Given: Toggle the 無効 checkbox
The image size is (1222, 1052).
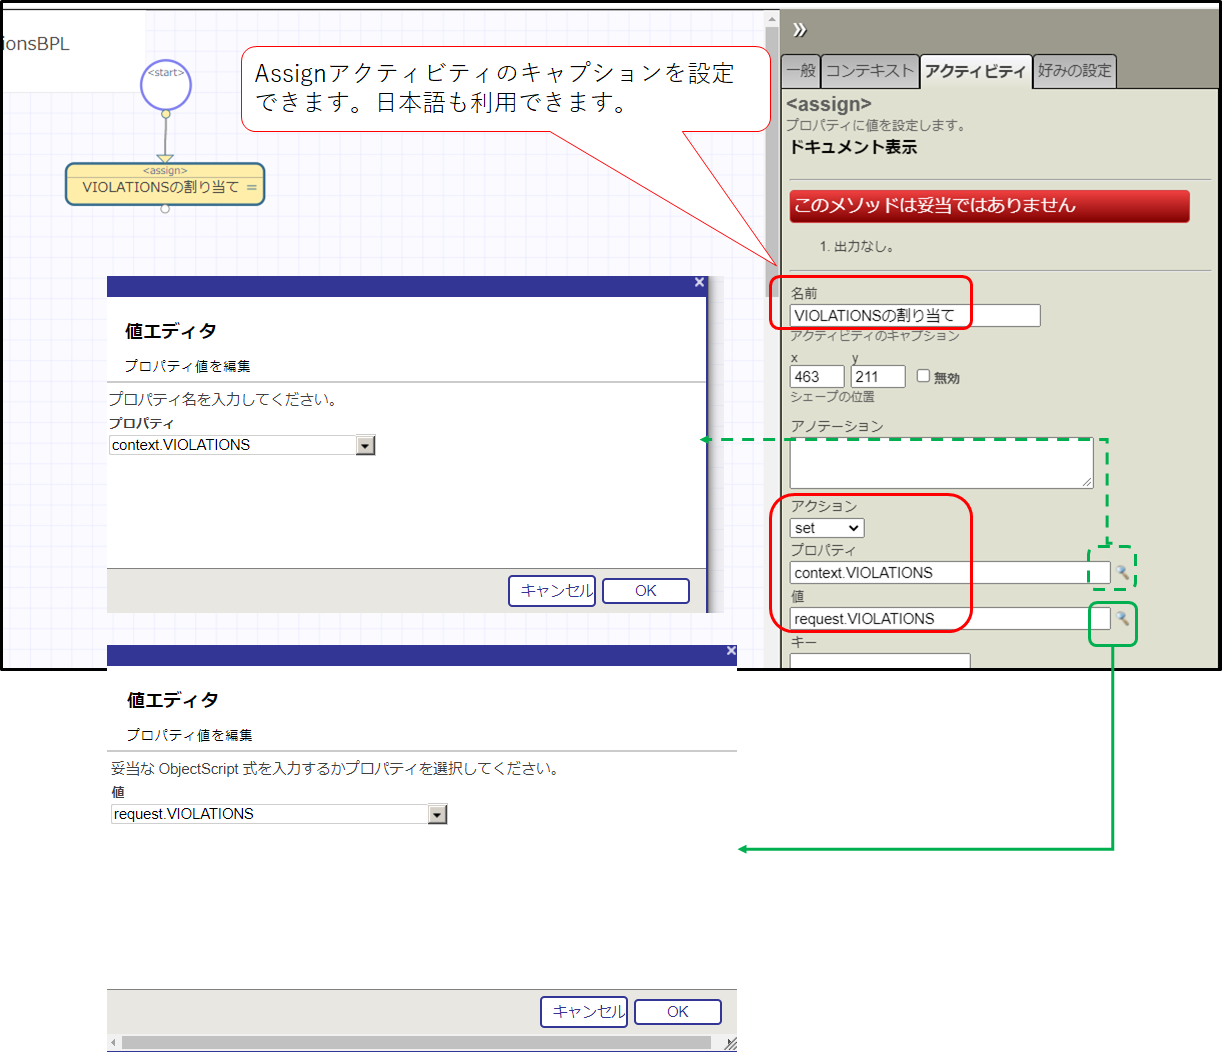Looking at the screenshot, I should pyautogui.click(x=923, y=376).
